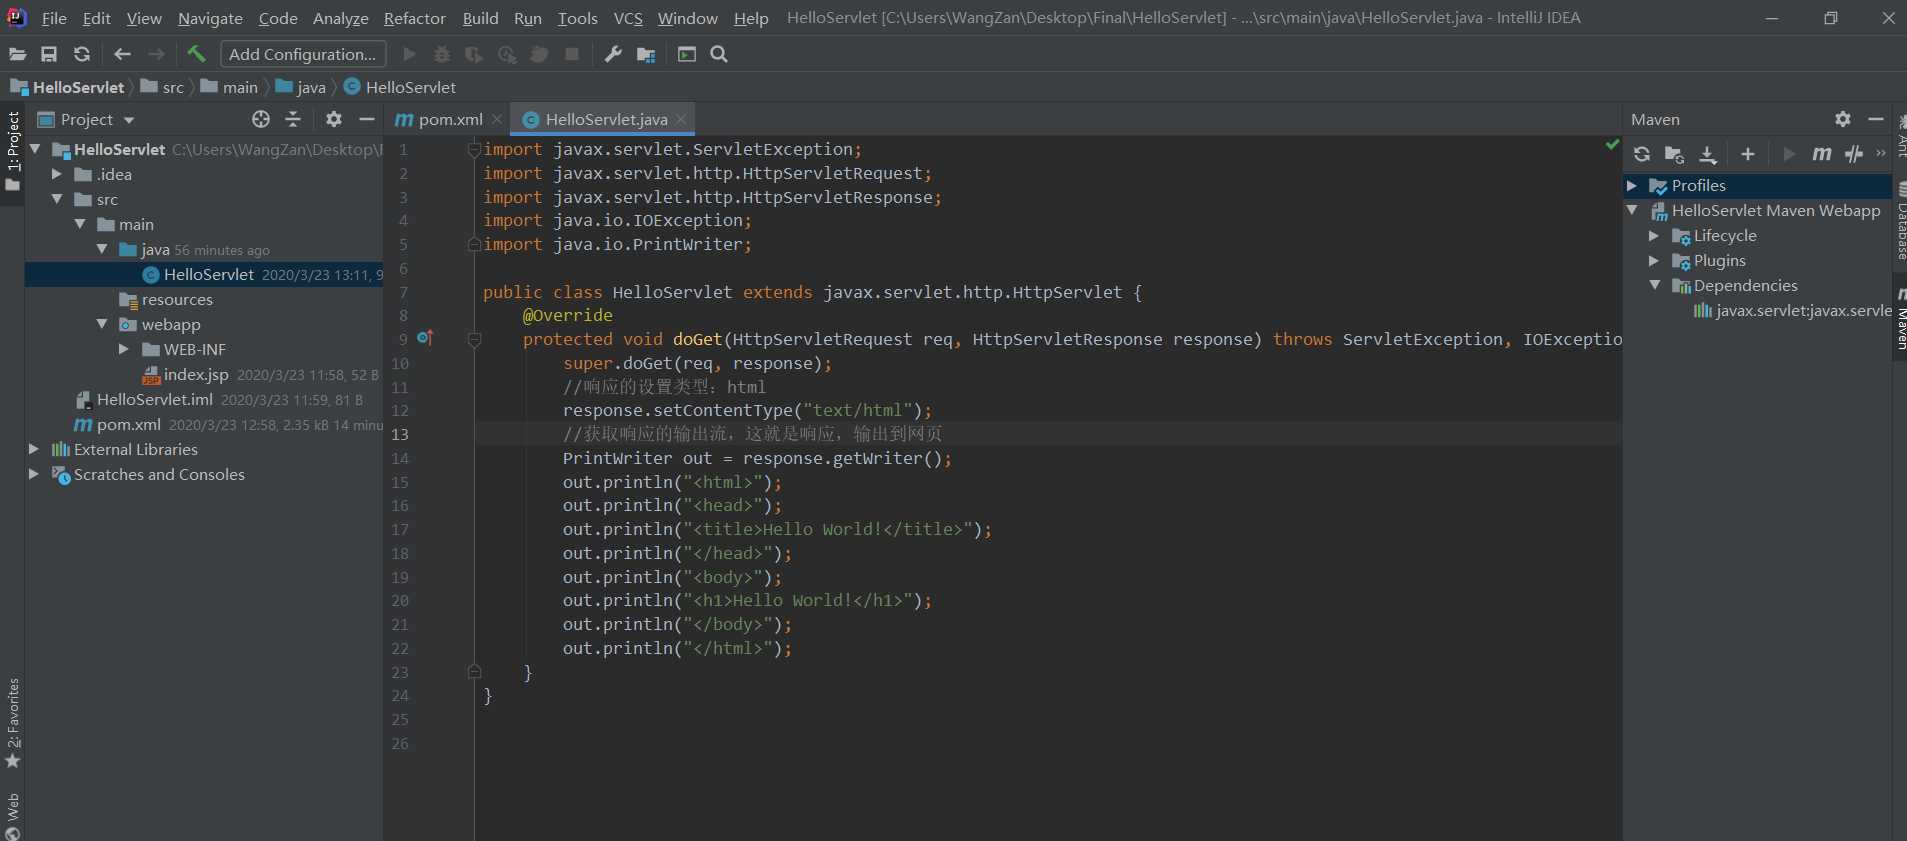Open the Database side tab

(1900, 222)
